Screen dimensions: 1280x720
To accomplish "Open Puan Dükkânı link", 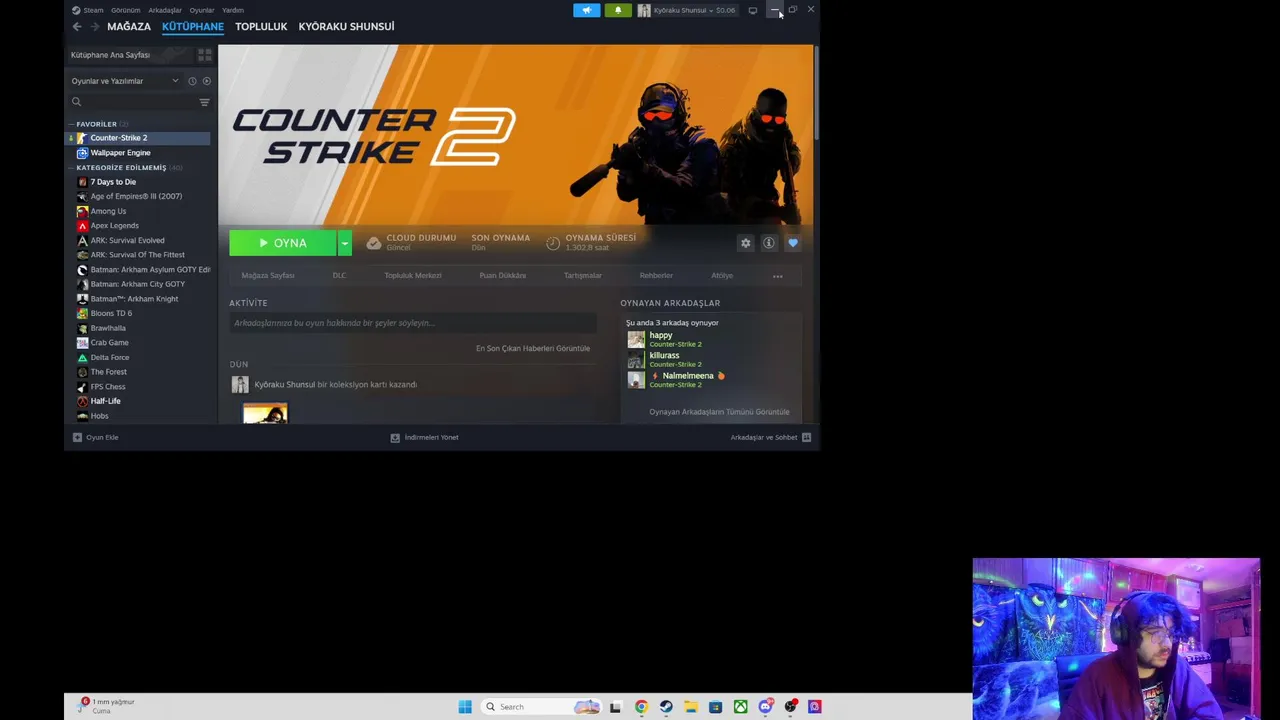I will pos(503,276).
